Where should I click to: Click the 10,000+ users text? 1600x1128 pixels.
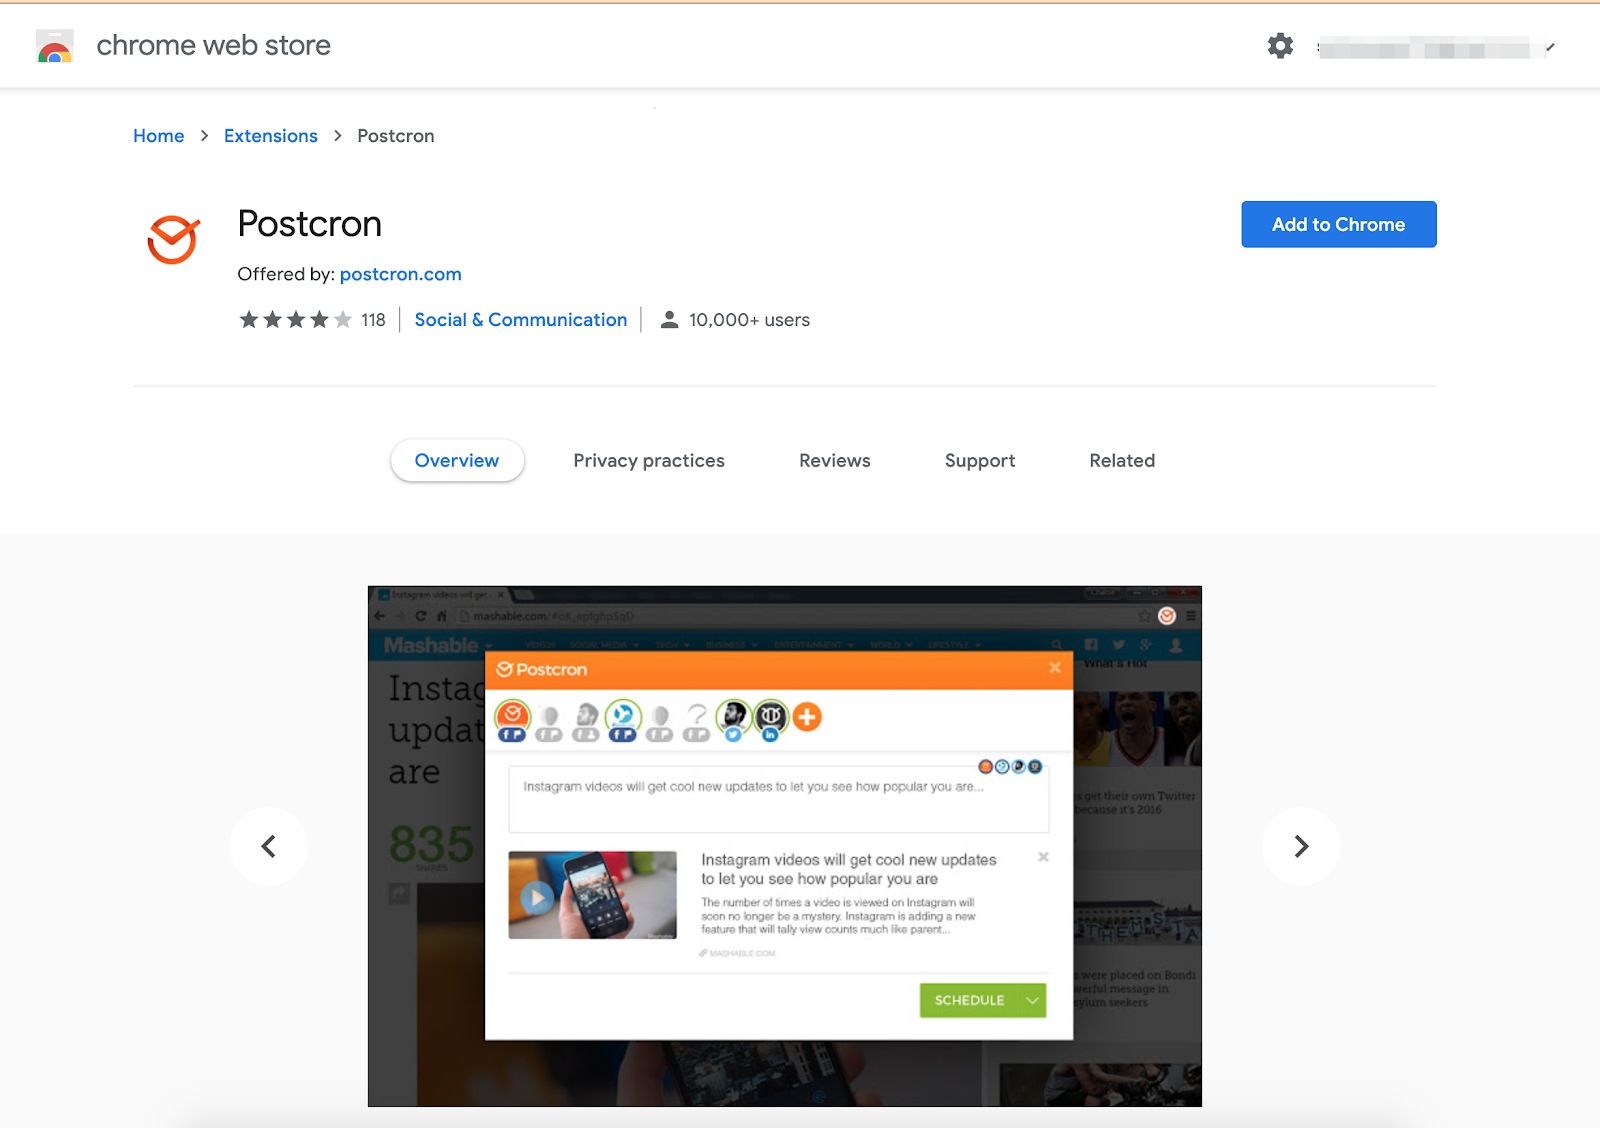pyautogui.click(x=749, y=320)
